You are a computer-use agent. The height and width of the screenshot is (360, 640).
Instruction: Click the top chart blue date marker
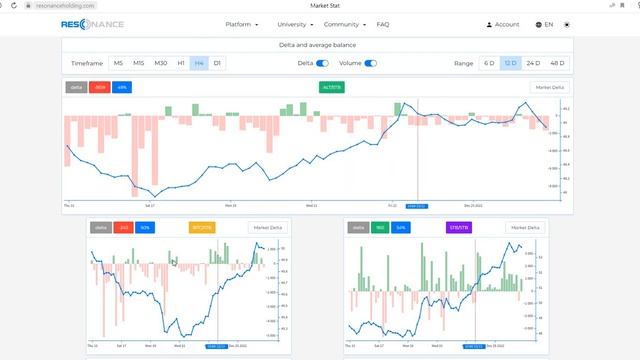coord(417,206)
